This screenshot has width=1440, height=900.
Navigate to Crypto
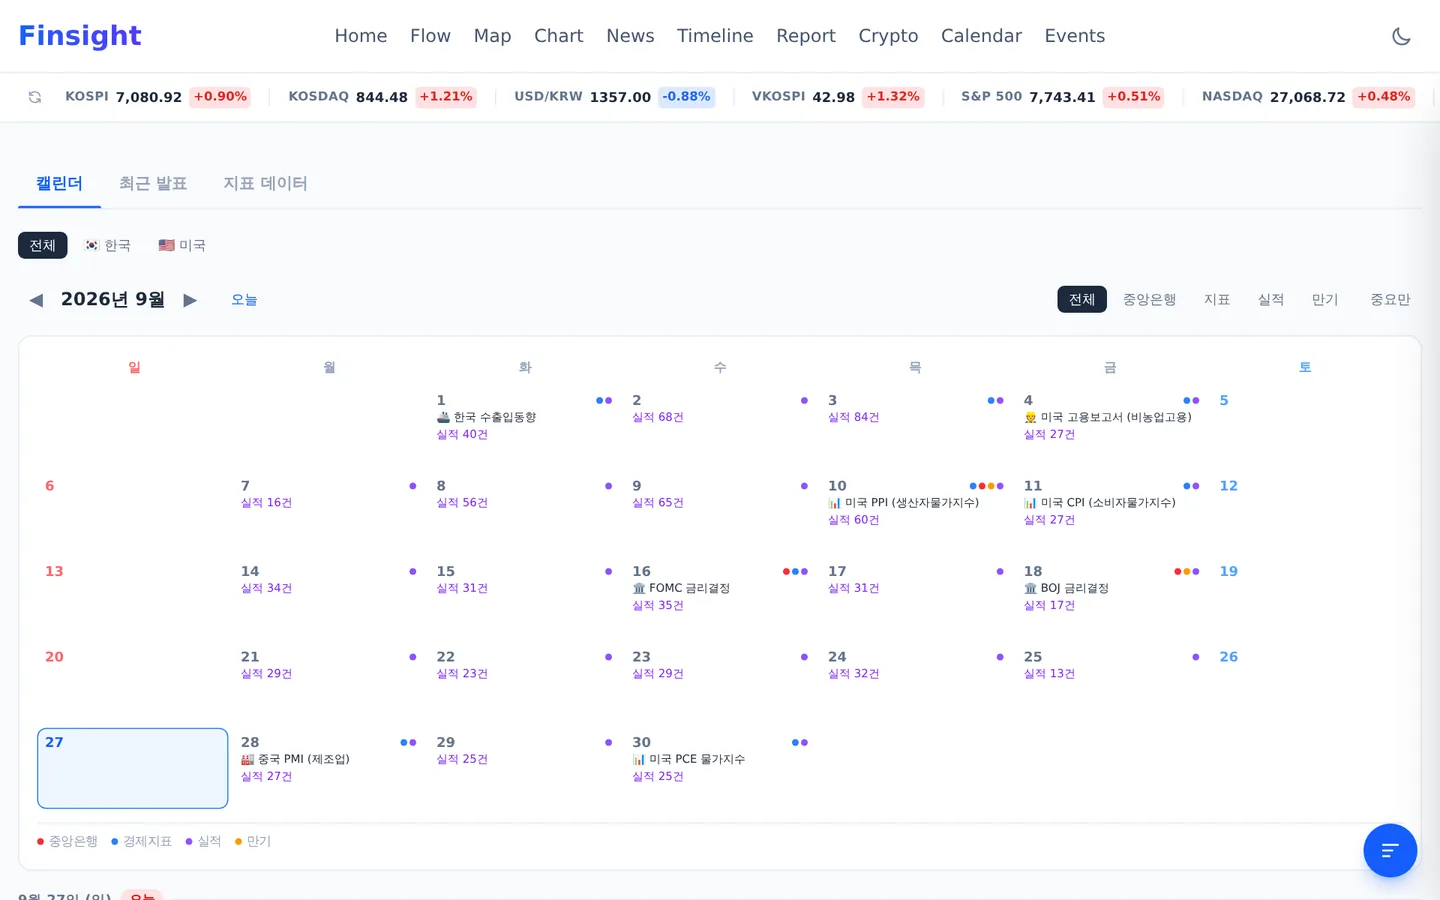tap(888, 36)
